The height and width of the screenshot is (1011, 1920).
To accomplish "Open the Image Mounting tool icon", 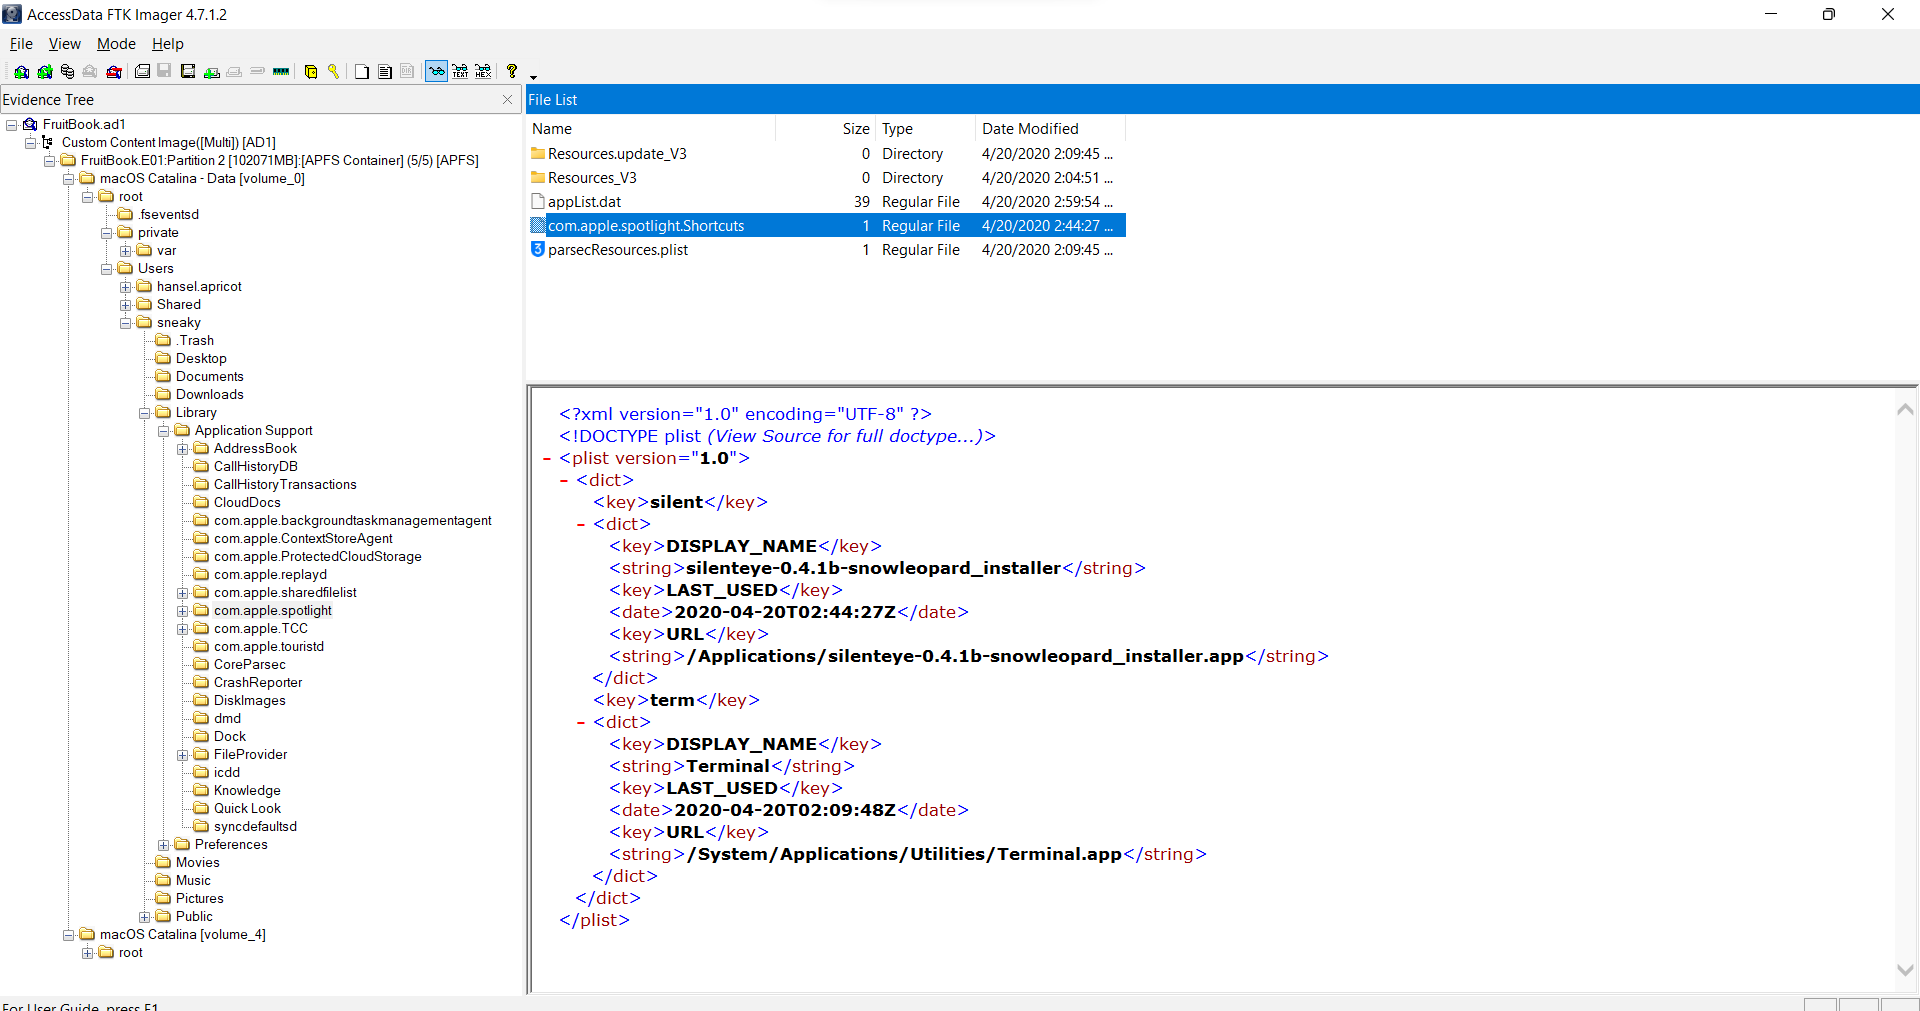I will (x=67, y=72).
